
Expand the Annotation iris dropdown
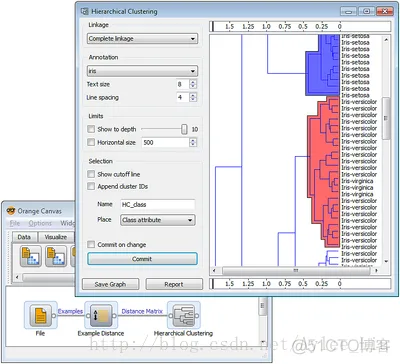pos(142,71)
